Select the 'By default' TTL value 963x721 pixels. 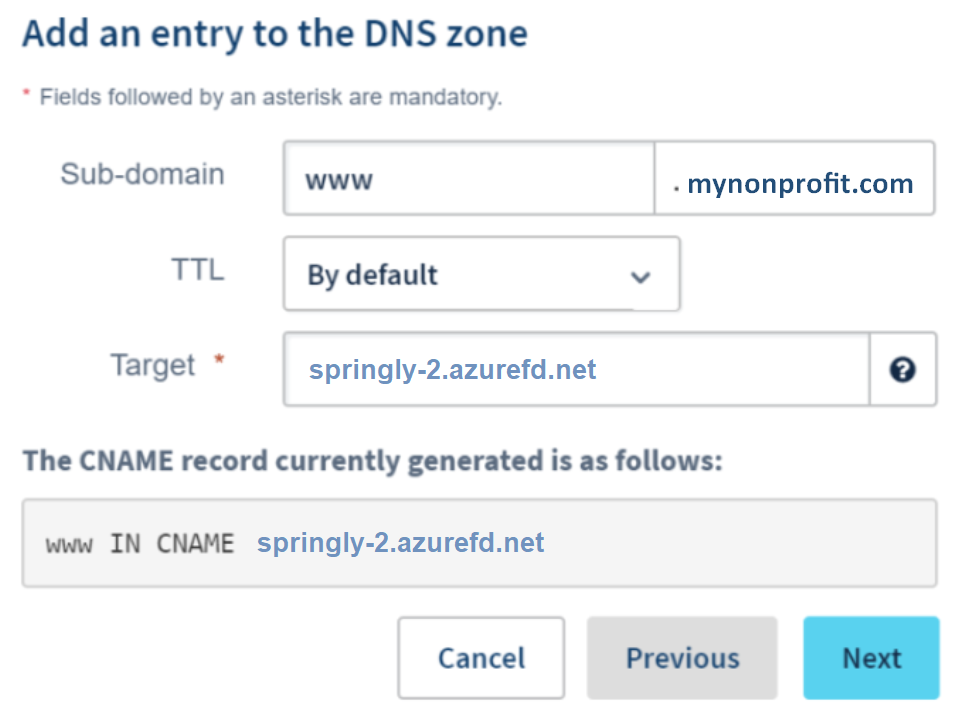(373, 275)
